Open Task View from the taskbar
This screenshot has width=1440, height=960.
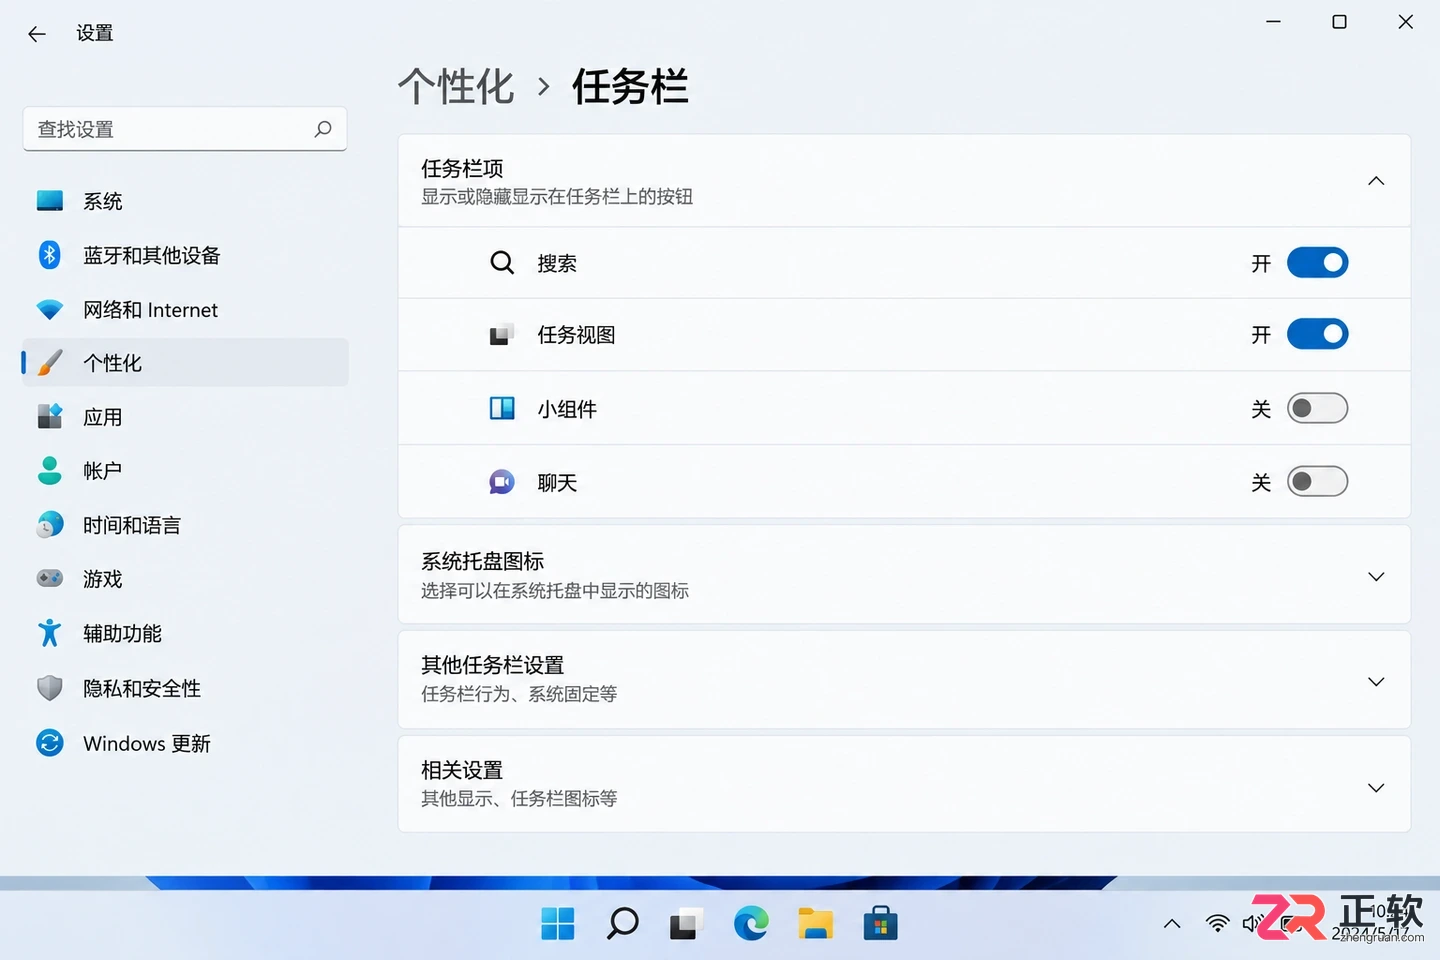pos(686,924)
